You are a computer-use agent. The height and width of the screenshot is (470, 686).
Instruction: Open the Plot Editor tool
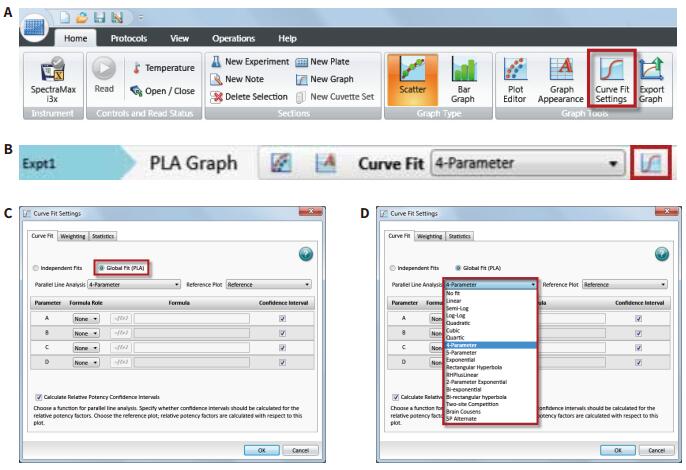pos(515,80)
